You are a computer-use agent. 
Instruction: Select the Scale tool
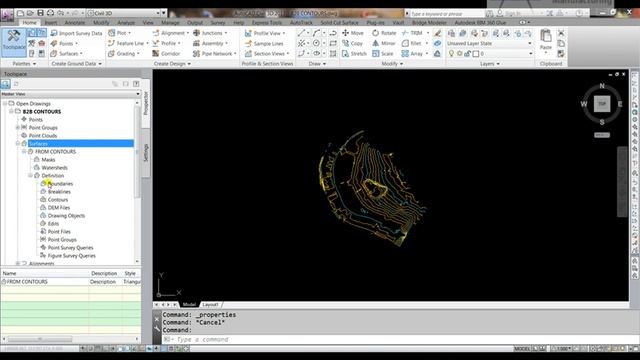pyautogui.click(x=383, y=53)
